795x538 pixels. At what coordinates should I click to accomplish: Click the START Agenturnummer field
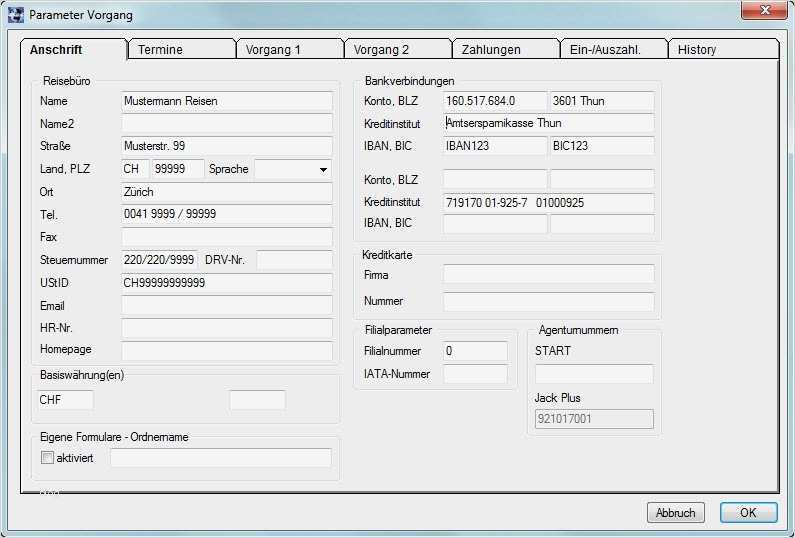[594, 374]
